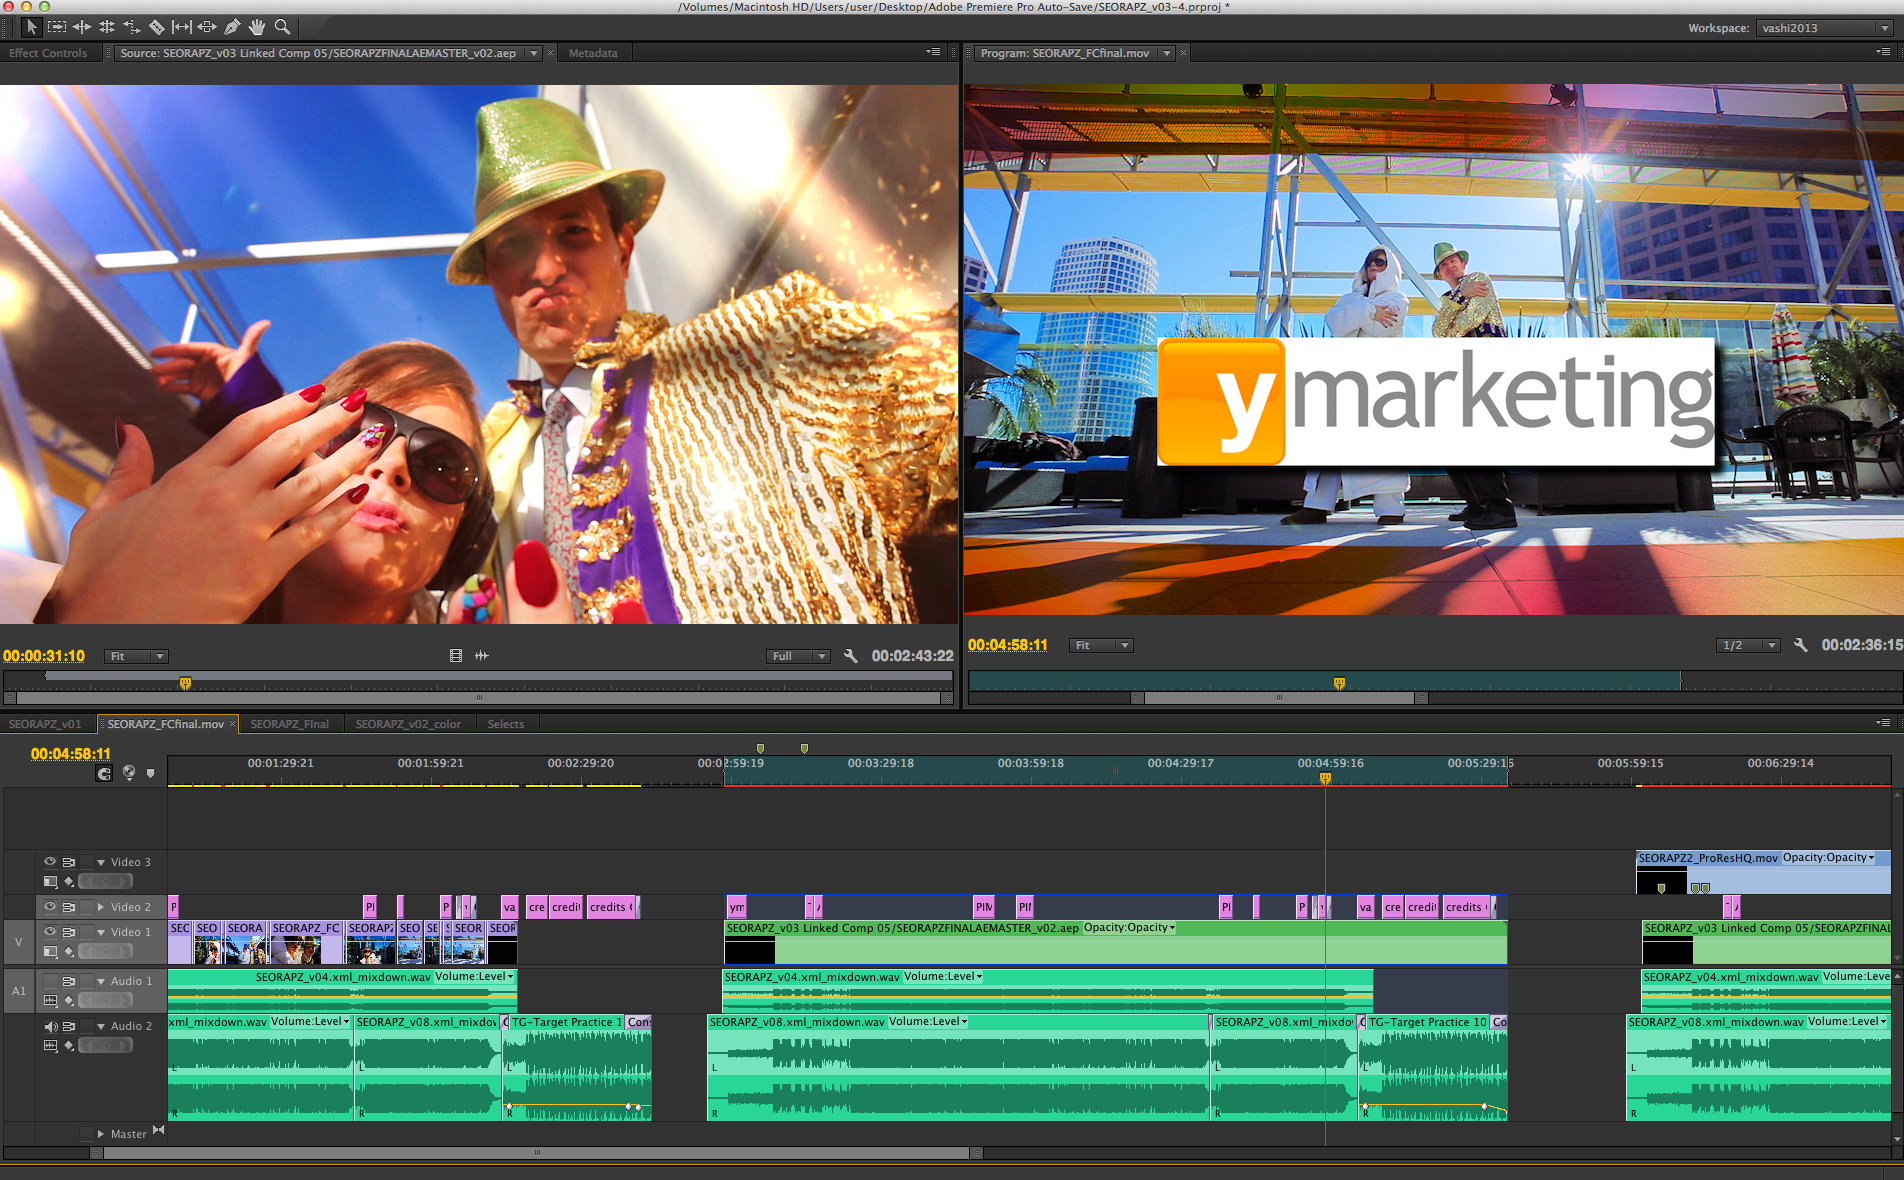Click Source monitor drag-video-only filmstrip icon
1904x1180 pixels.
tap(456, 656)
